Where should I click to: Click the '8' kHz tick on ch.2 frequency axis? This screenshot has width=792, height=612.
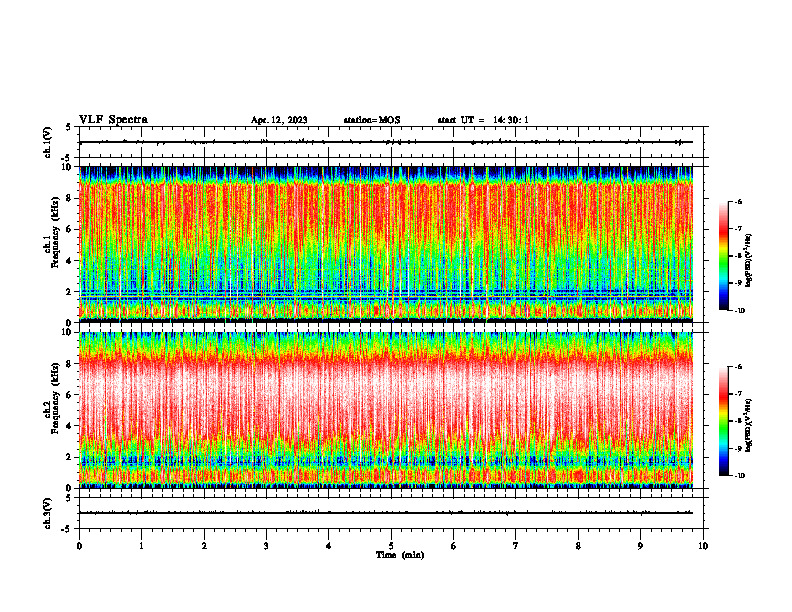pos(70,364)
